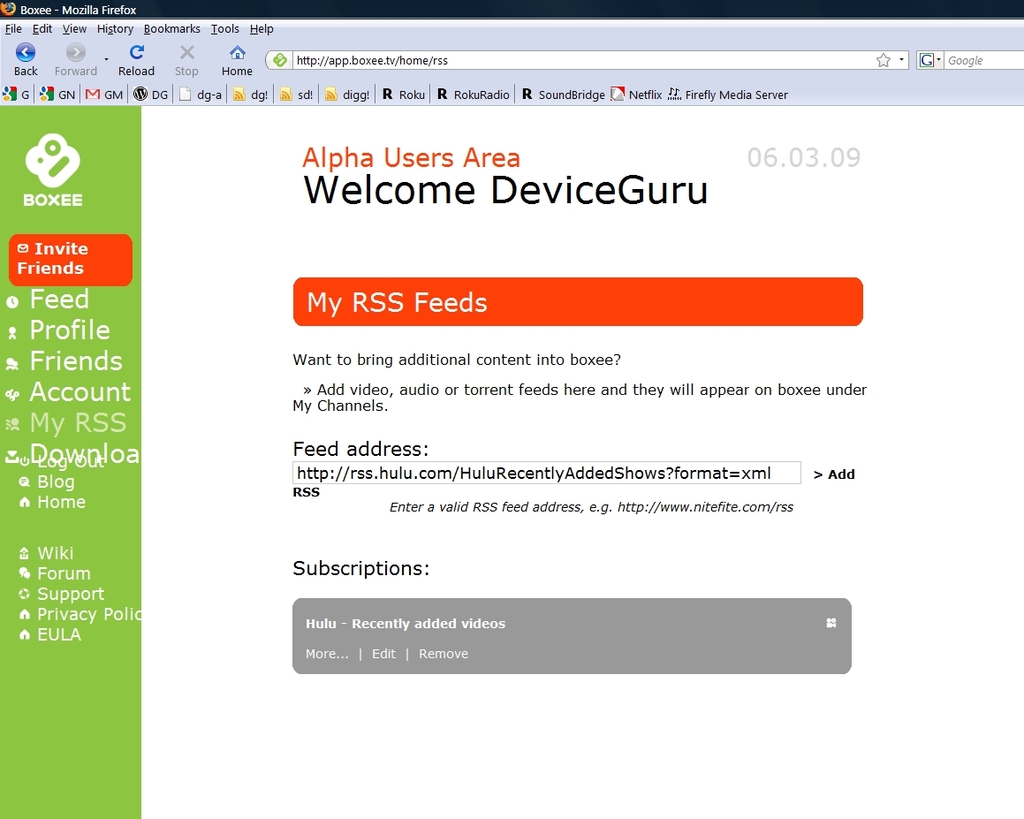Open the RokuRadio bookmark
The height and width of the screenshot is (819, 1024).
click(473, 95)
